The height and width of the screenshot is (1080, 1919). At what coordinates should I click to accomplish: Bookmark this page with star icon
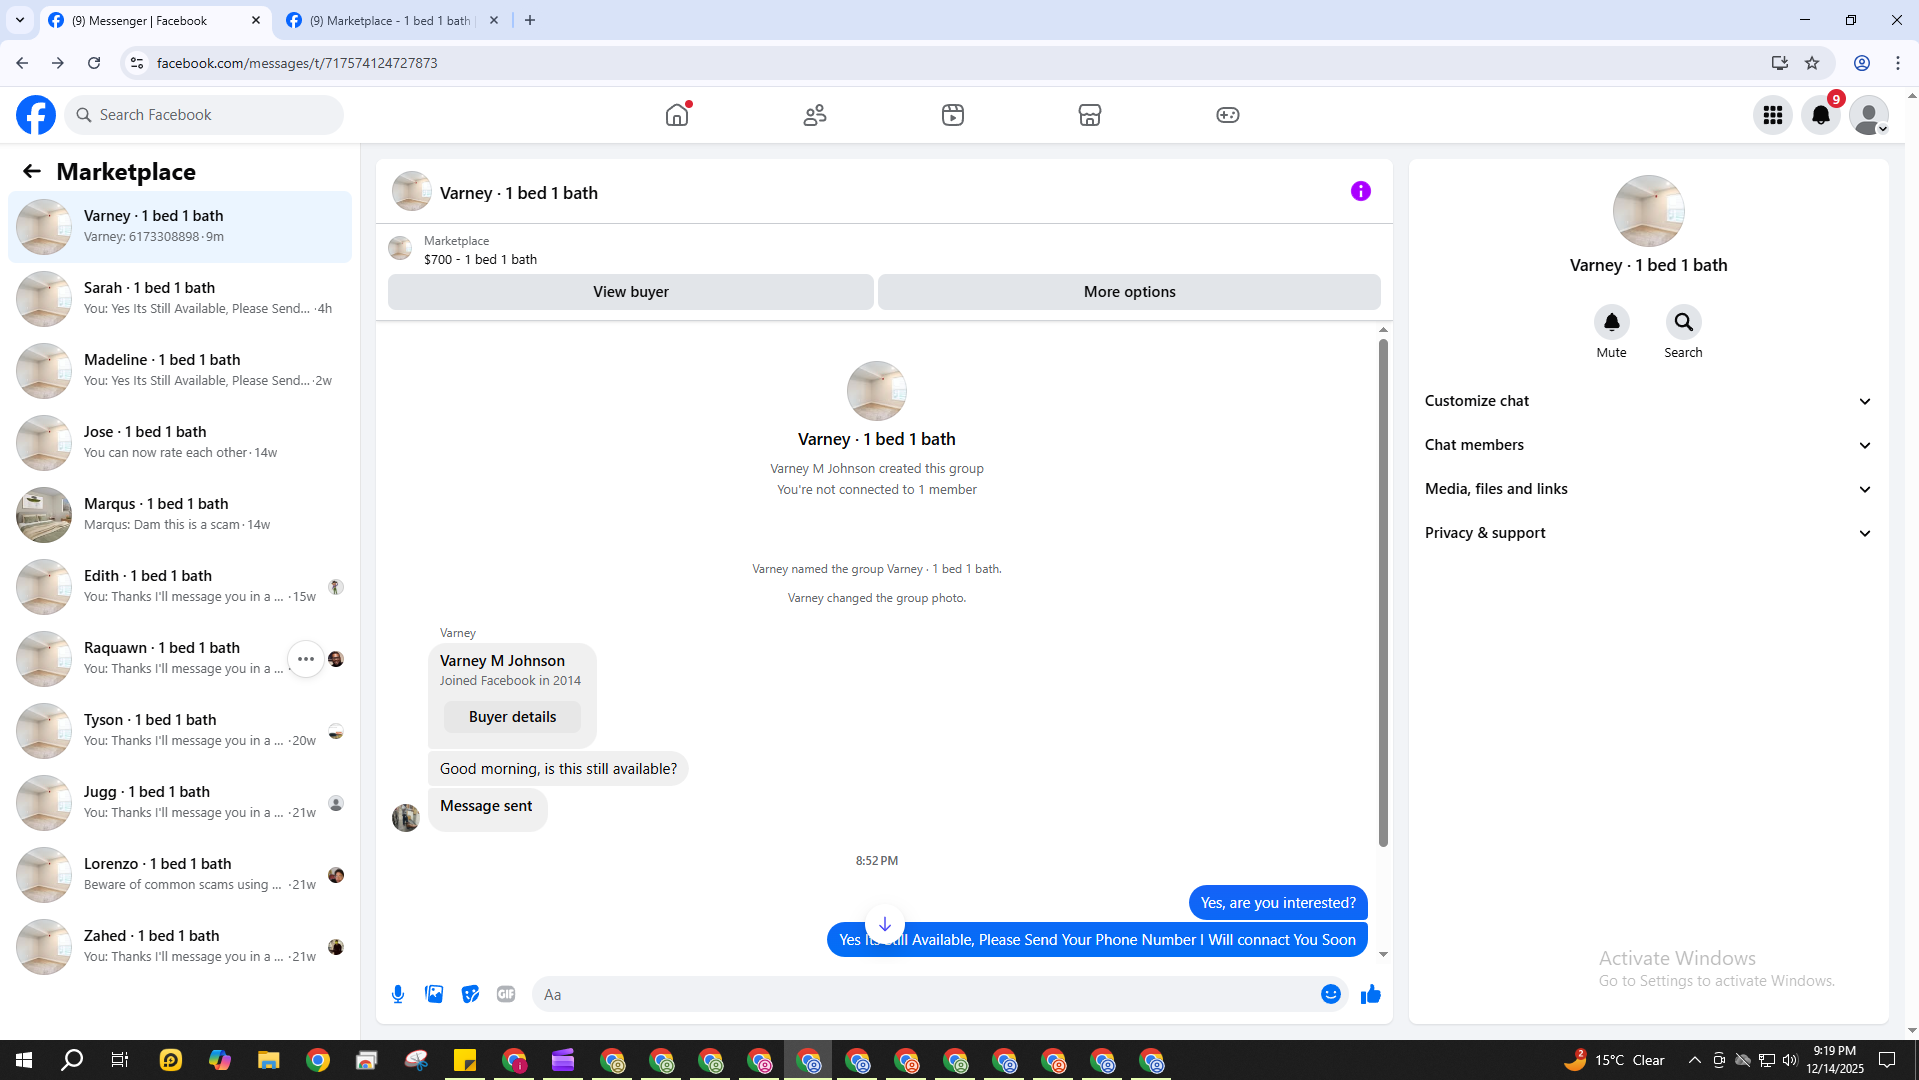click(1812, 63)
